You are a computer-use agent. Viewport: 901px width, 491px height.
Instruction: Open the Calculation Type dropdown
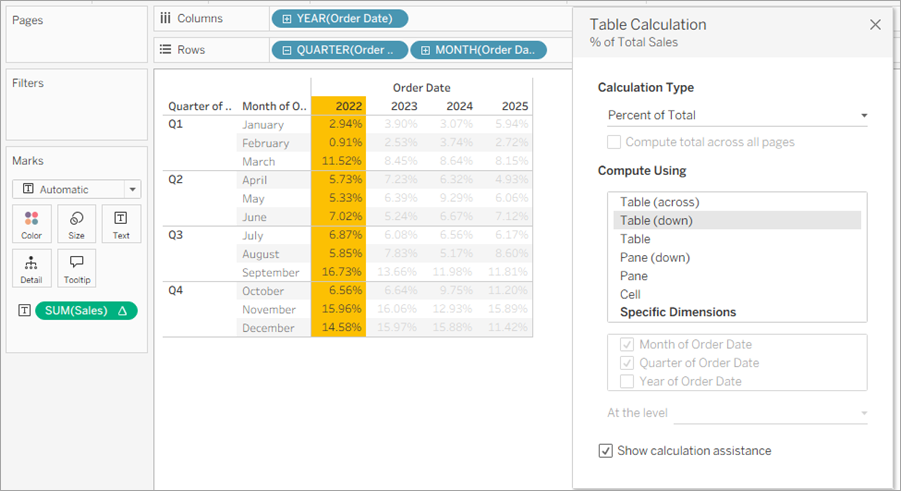737,116
